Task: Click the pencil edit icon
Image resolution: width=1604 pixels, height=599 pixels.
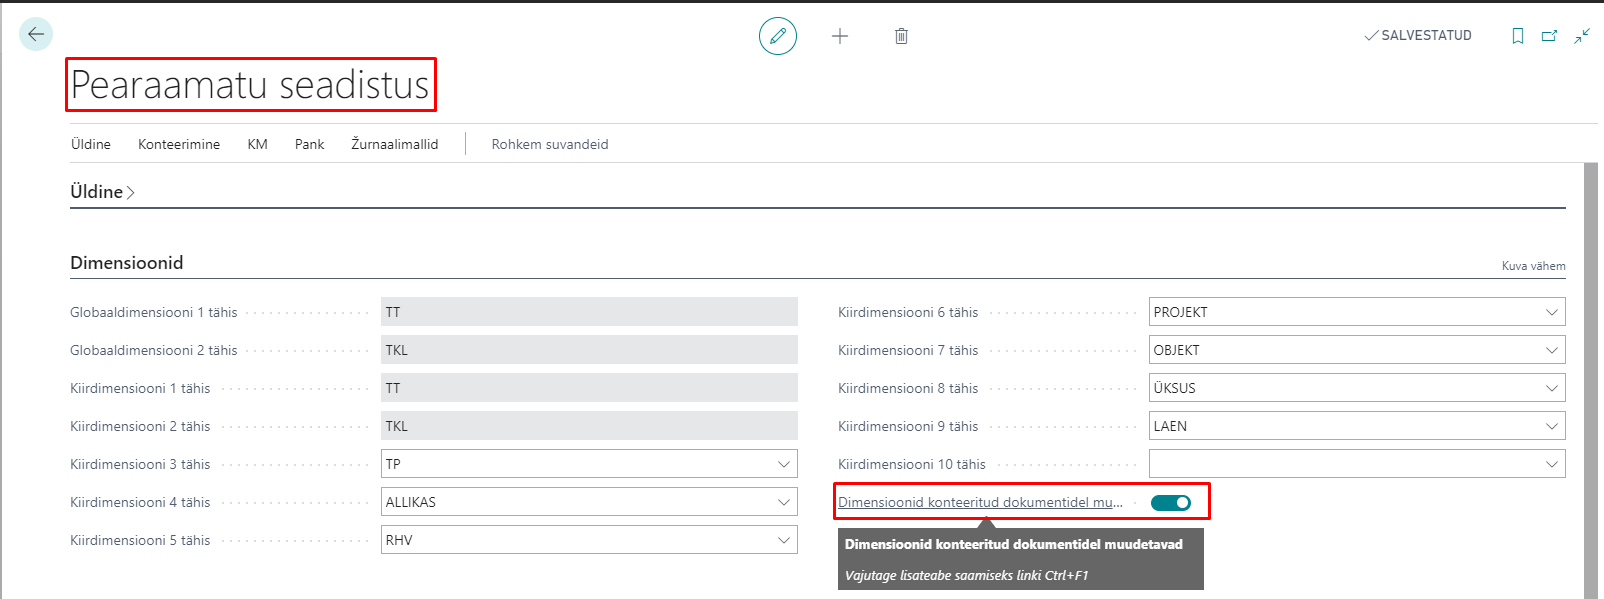Action: click(778, 36)
